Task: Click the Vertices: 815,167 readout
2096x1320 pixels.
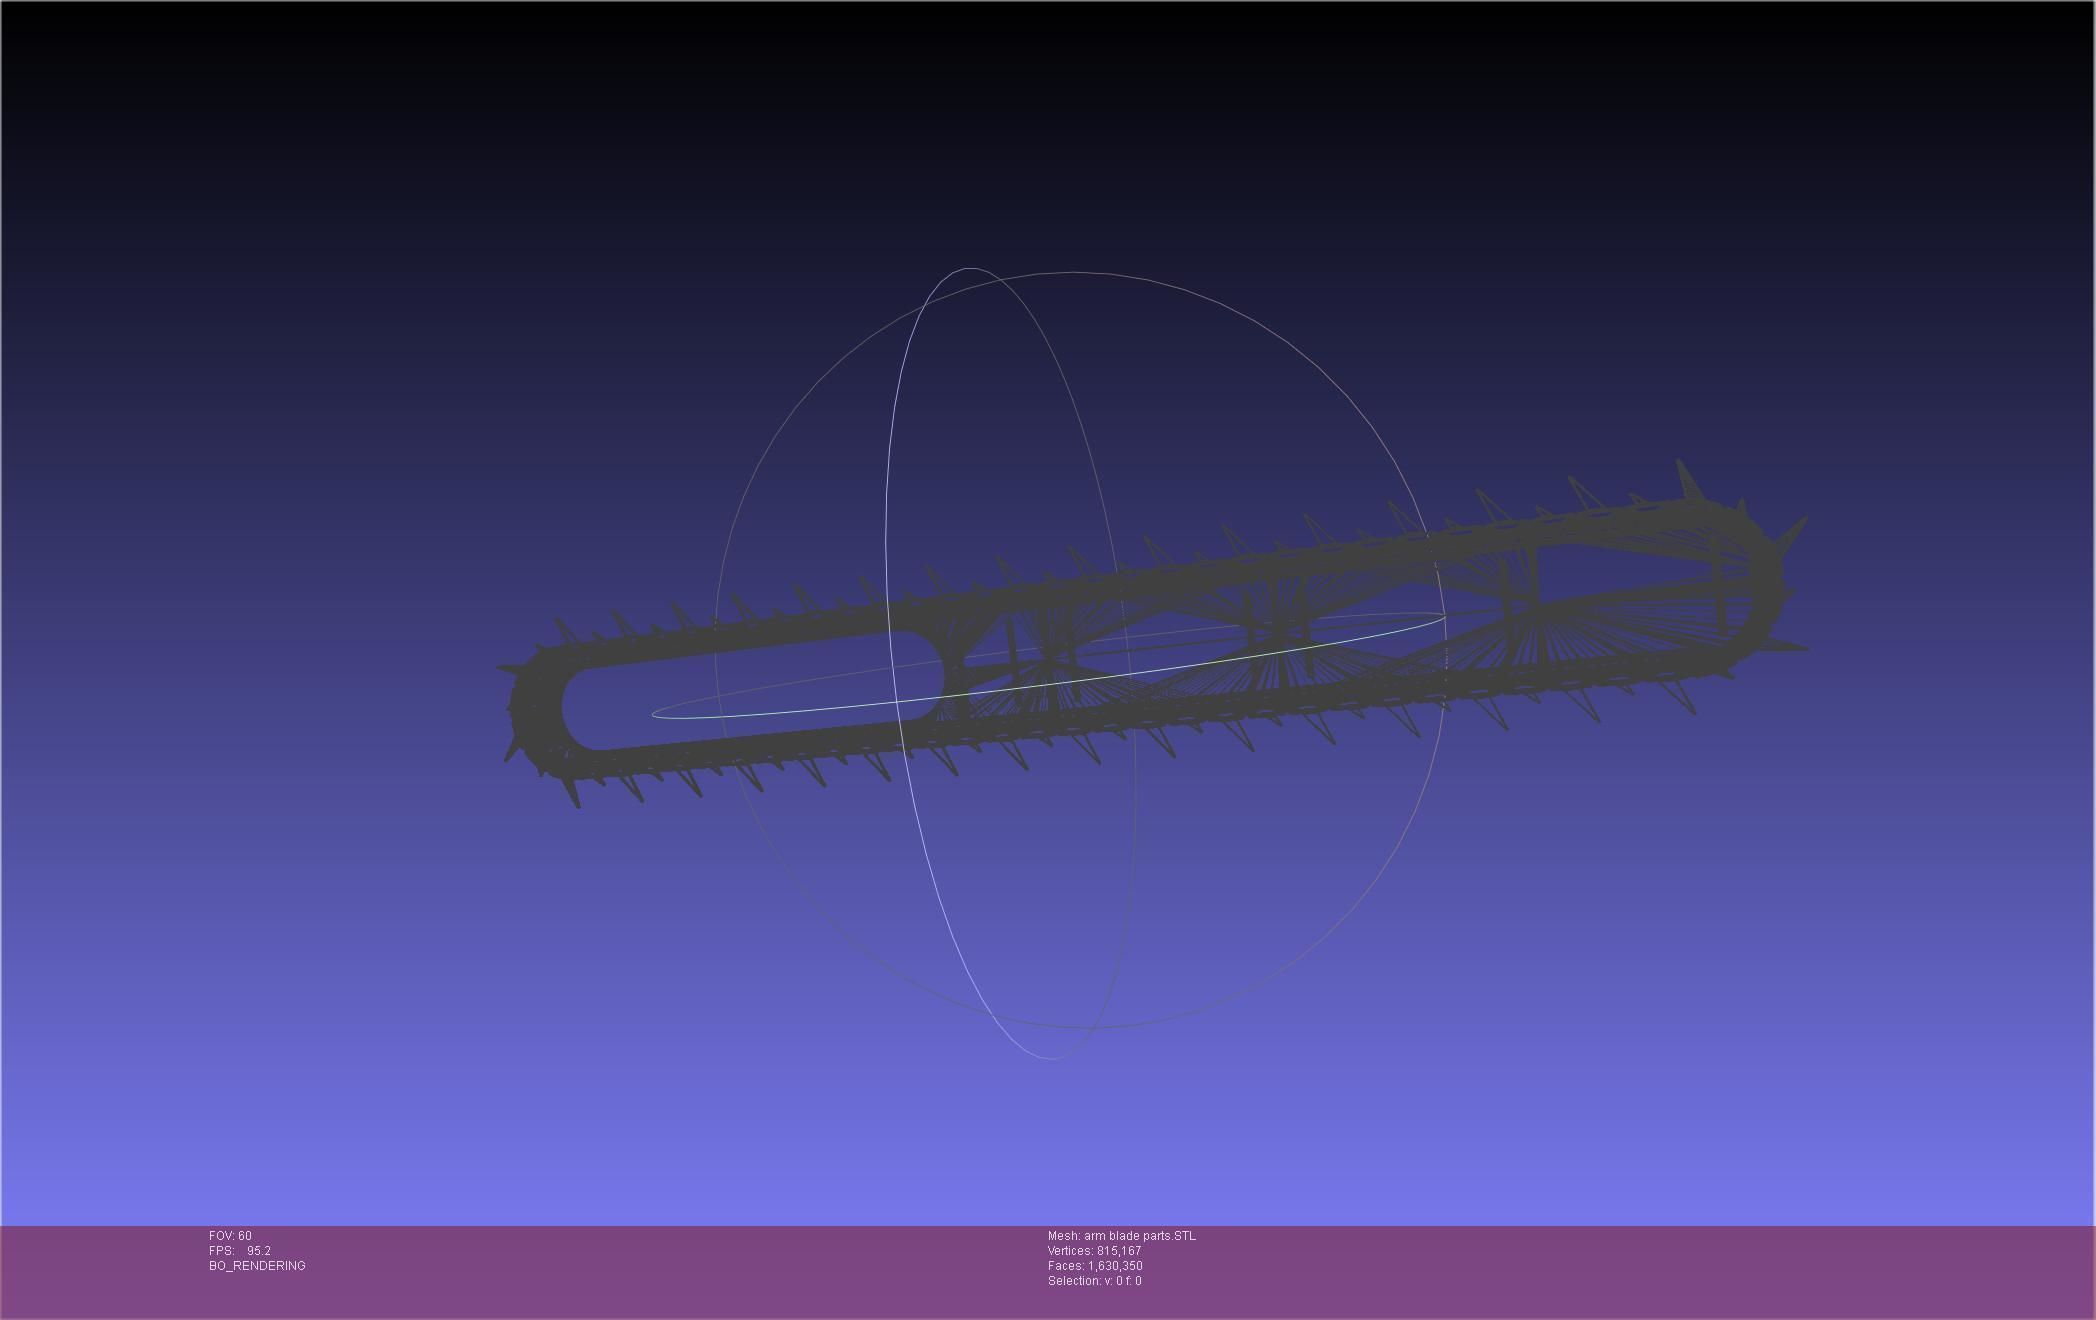Action: [1094, 1251]
